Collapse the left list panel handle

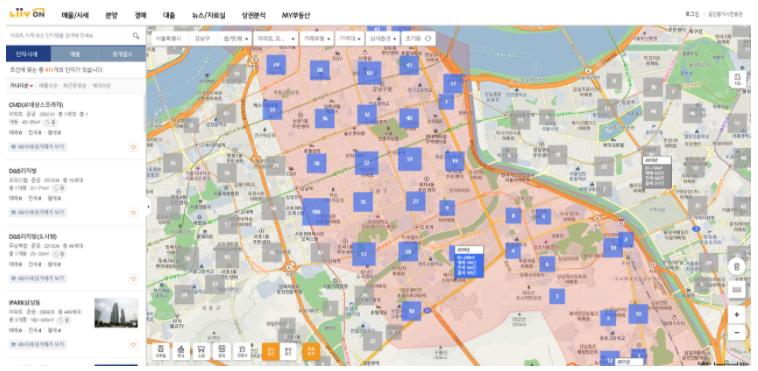click(148, 208)
